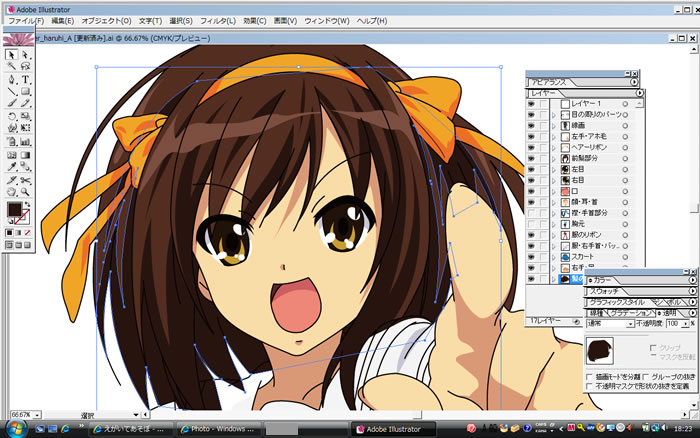
Task: Click the volume speaker tray icon
Action: (x=665, y=428)
